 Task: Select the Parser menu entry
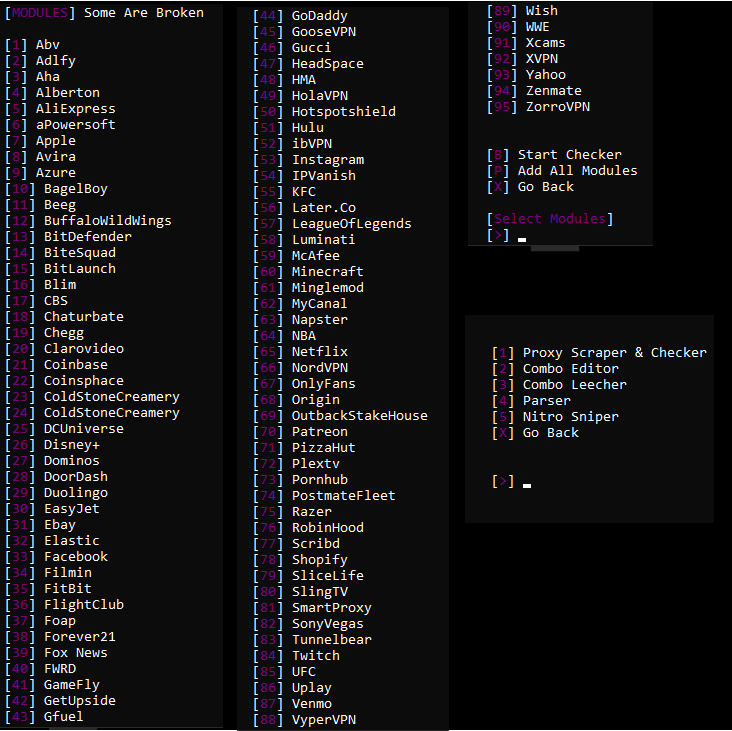[531, 401]
